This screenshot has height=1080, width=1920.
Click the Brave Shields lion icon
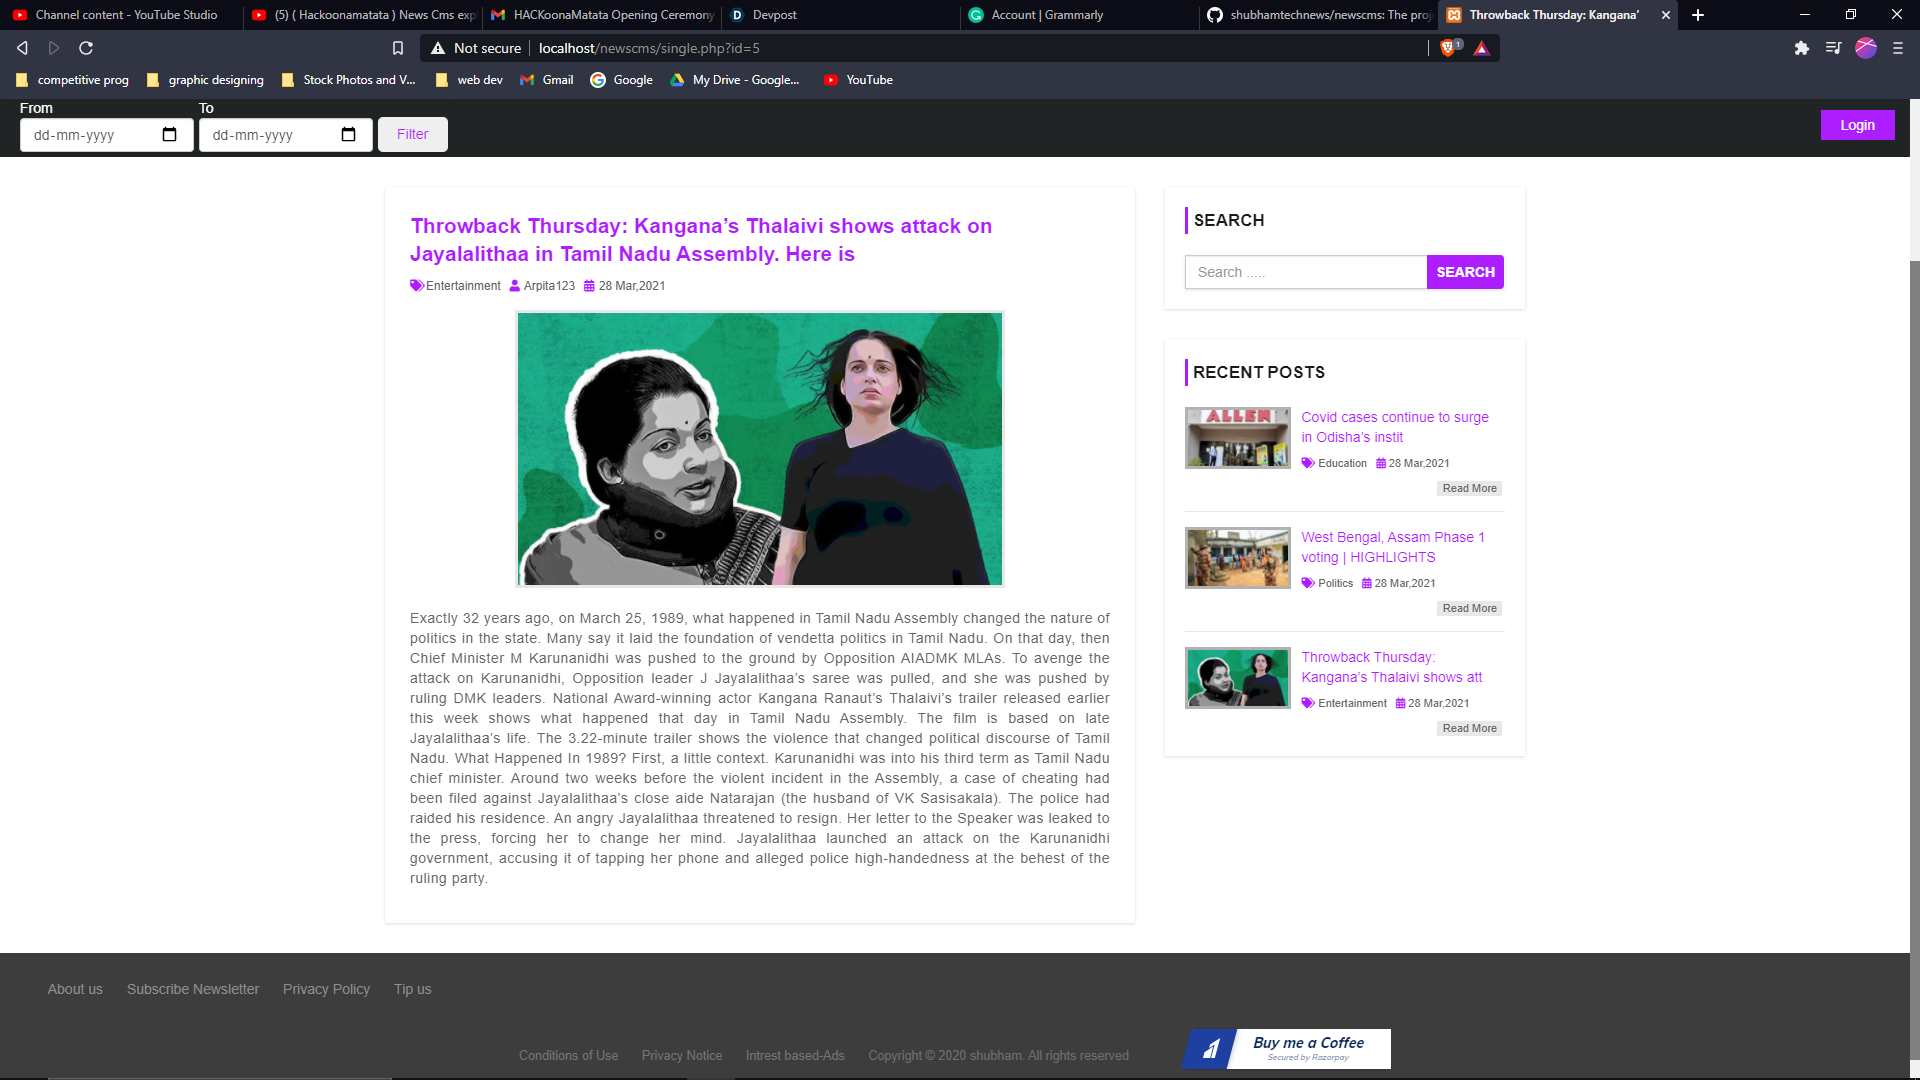(1448, 48)
